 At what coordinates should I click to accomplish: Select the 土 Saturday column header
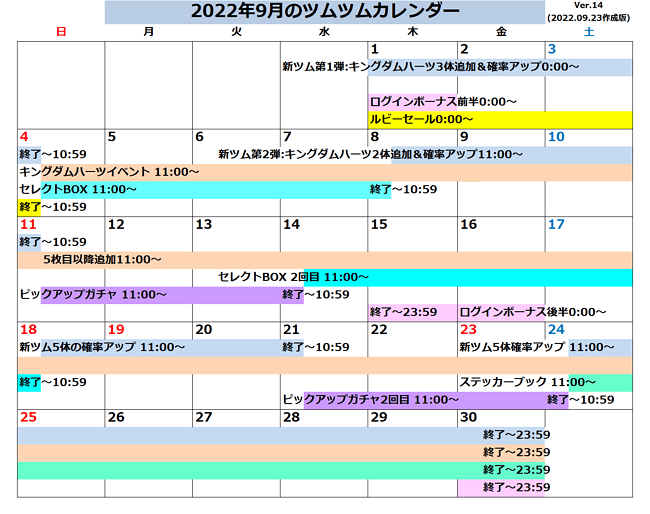pos(588,32)
